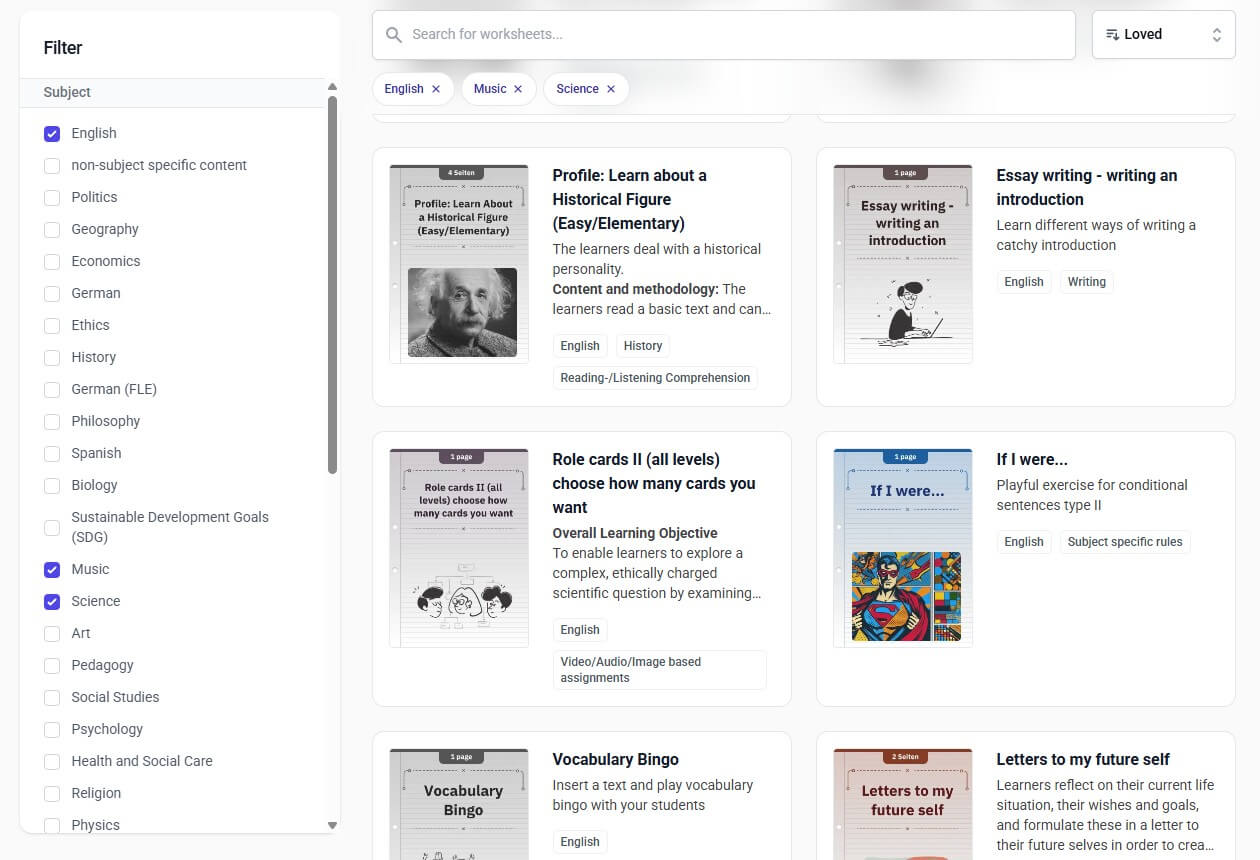Open Role cards II worksheet thumbnail
1260x860 pixels.
pyautogui.click(x=459, y=548)
